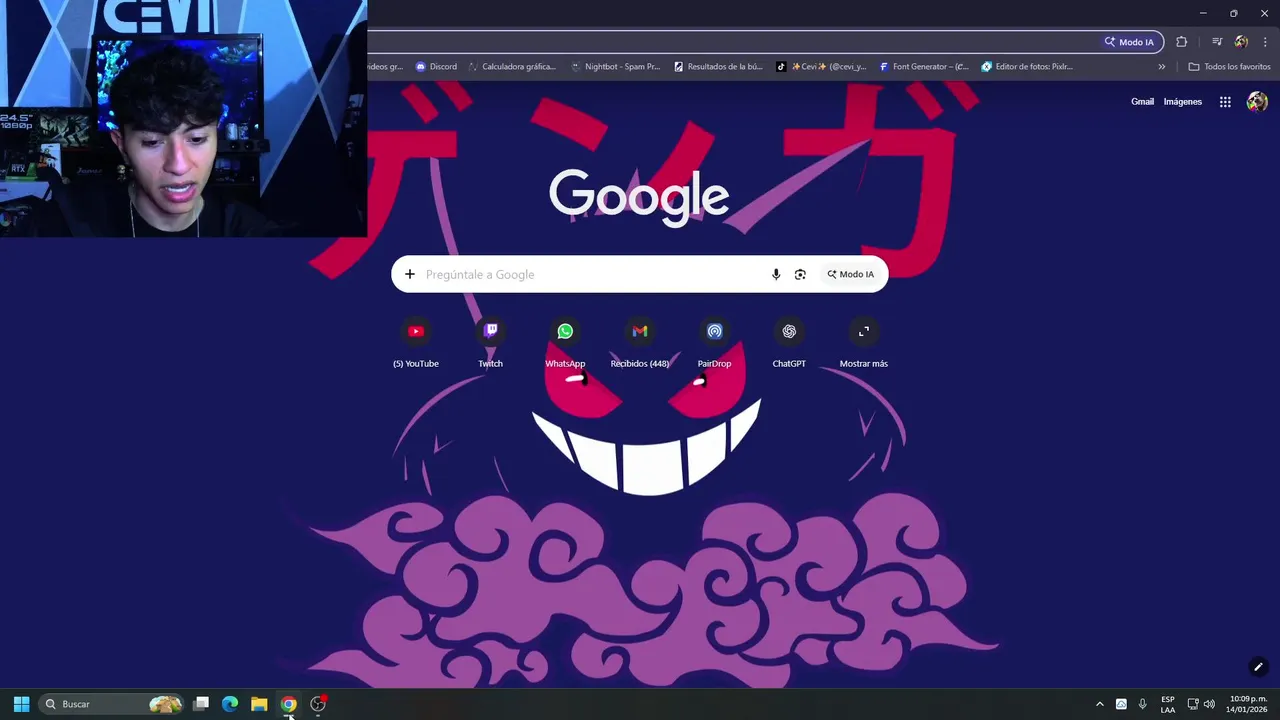The image size is (1280, 720).
Task: Open the network status tray icon
Action: 1192,704
